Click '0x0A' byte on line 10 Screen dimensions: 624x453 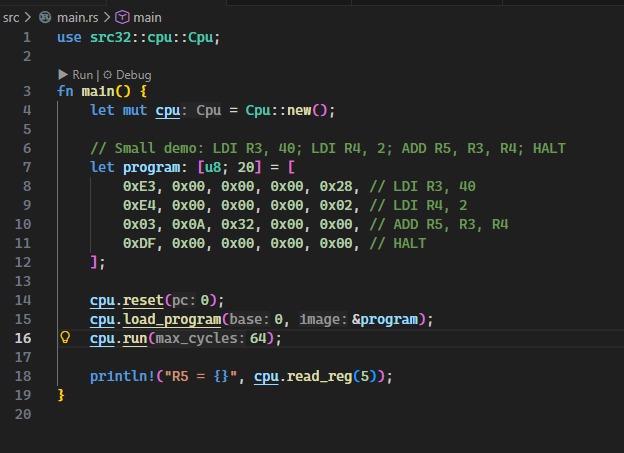pyautogui.click(x=188, y=224)
